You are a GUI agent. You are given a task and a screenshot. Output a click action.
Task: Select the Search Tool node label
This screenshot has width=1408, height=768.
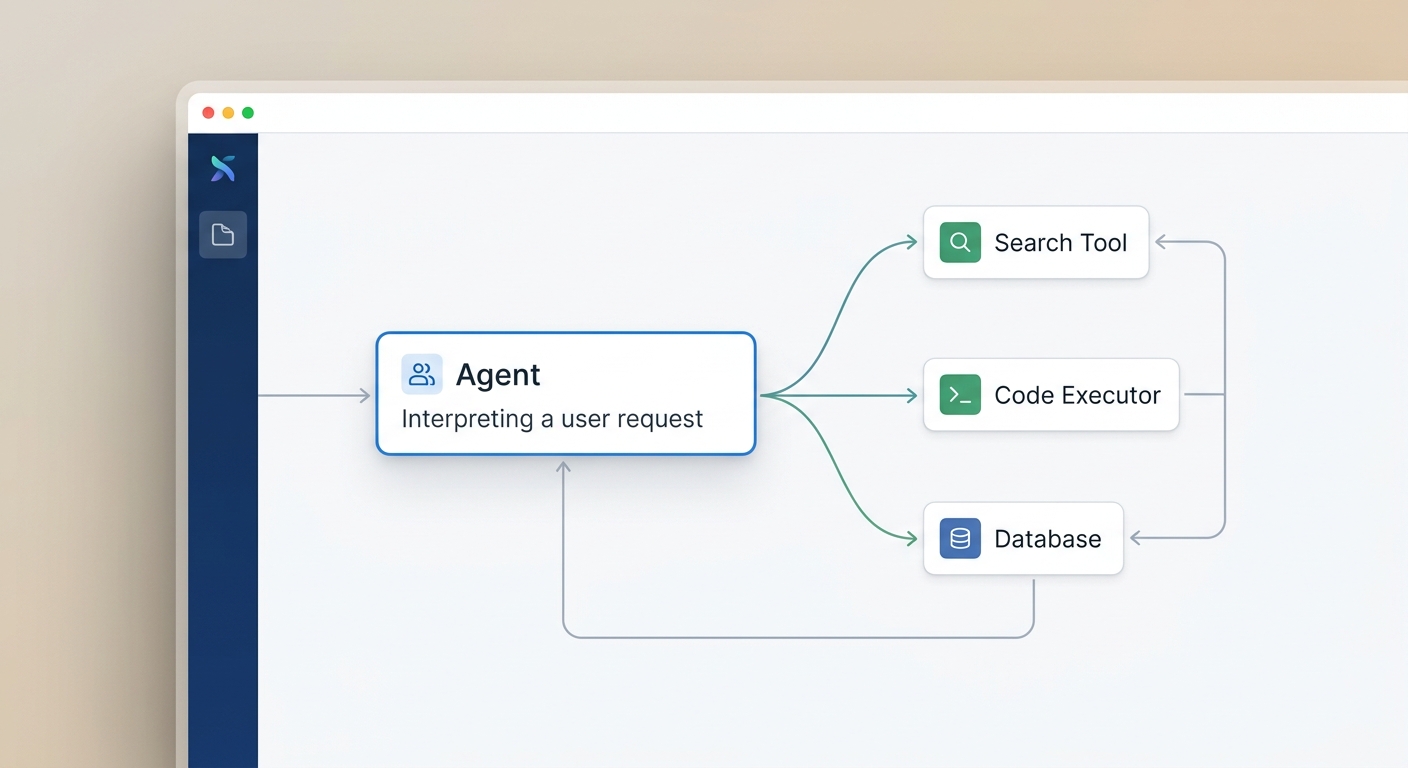1060,243
